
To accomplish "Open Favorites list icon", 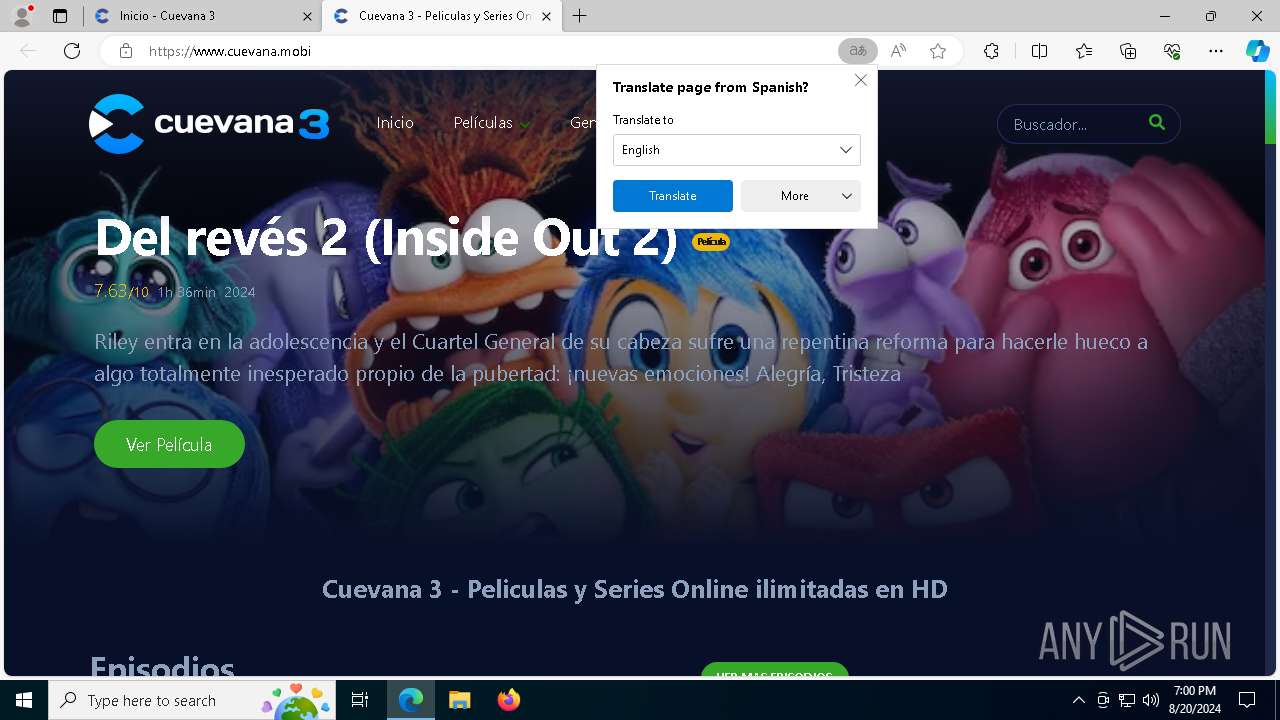I will tap(1084, 51).
